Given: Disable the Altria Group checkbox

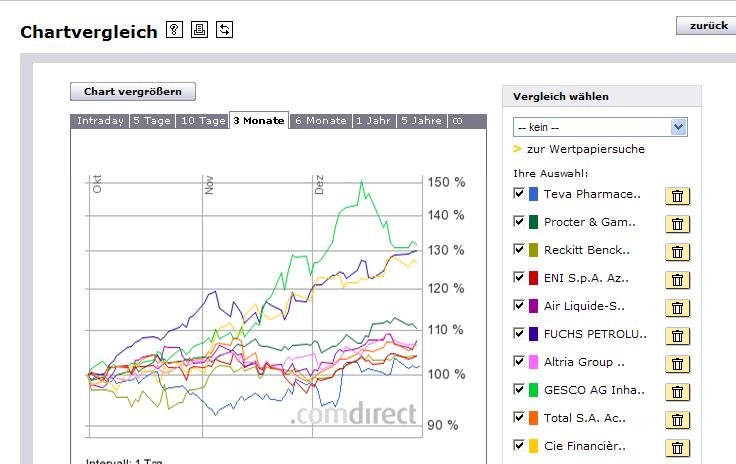Looking at the screenshot, I should (x=518, y=361).
